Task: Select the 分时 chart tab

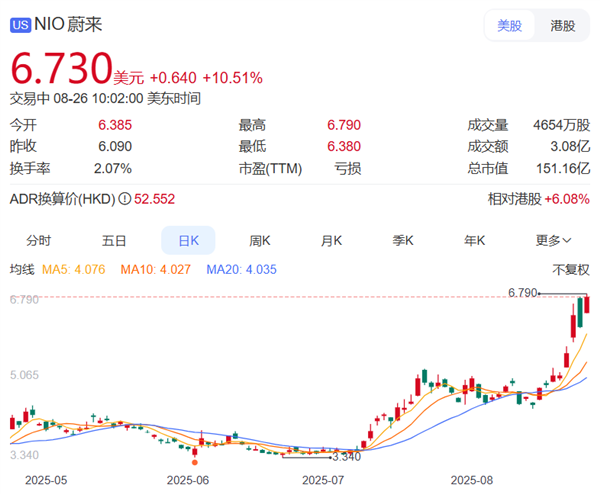Action: tap(39, 241)
